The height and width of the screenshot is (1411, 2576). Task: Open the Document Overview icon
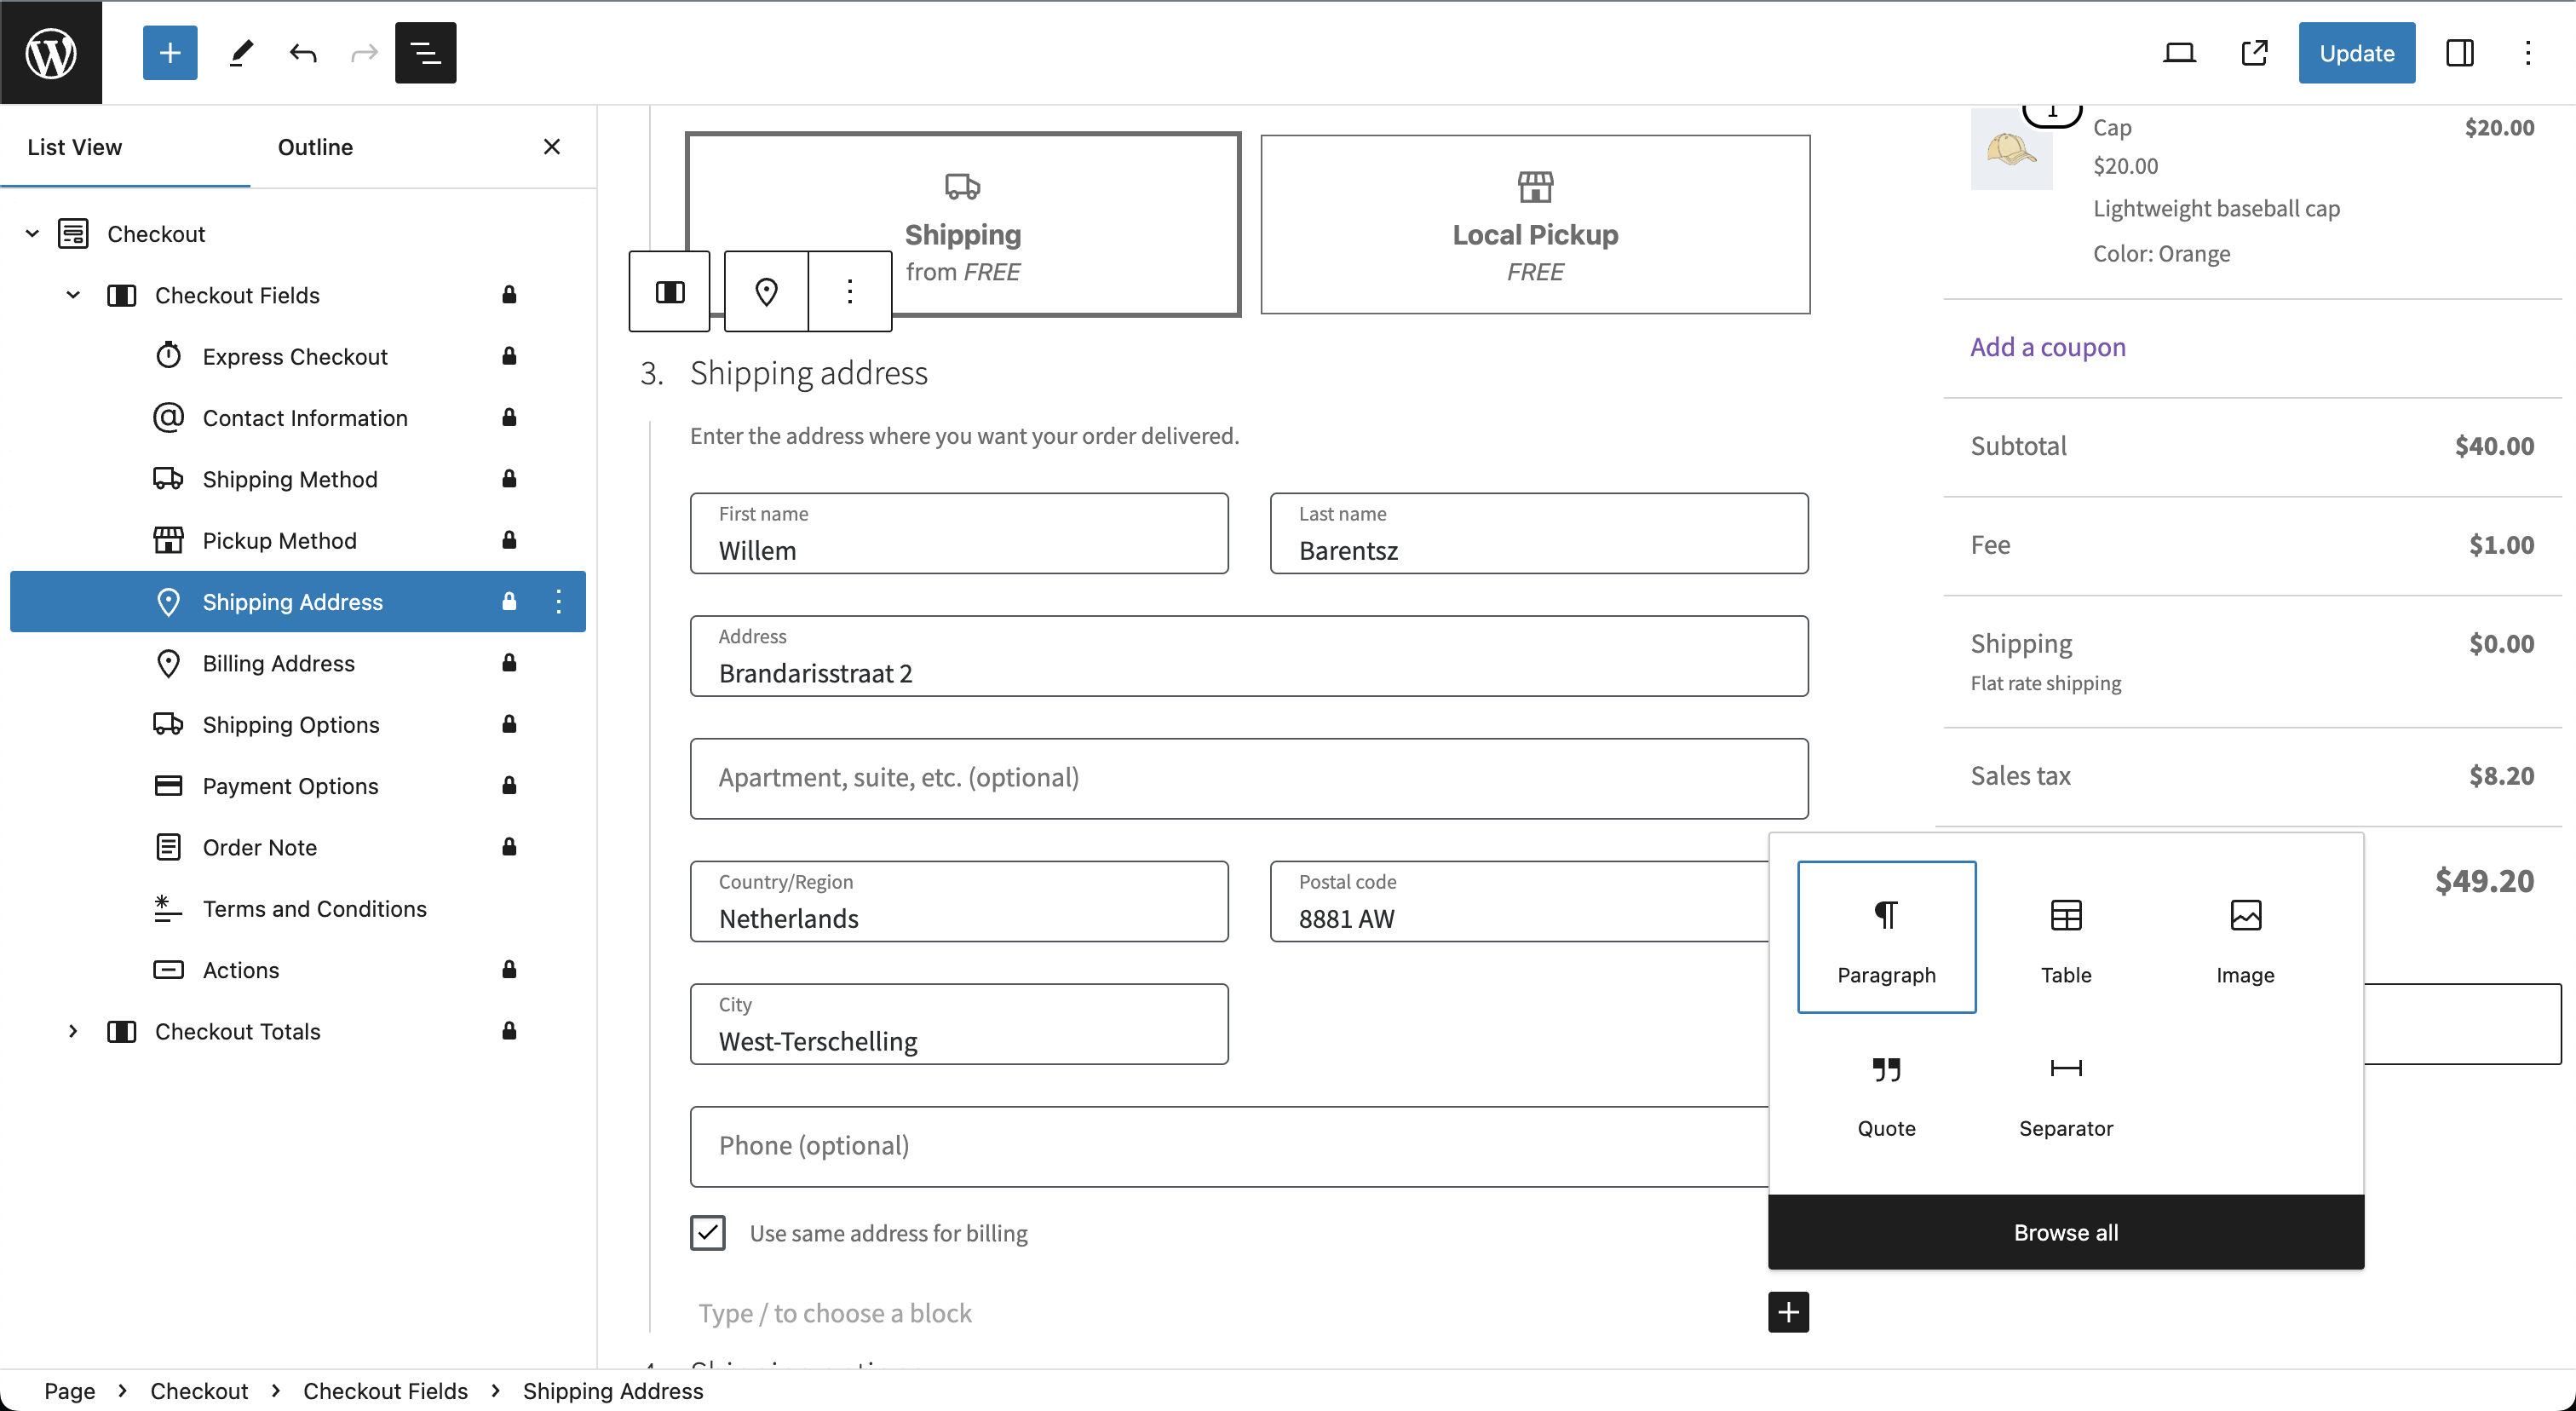pos(425,53)
